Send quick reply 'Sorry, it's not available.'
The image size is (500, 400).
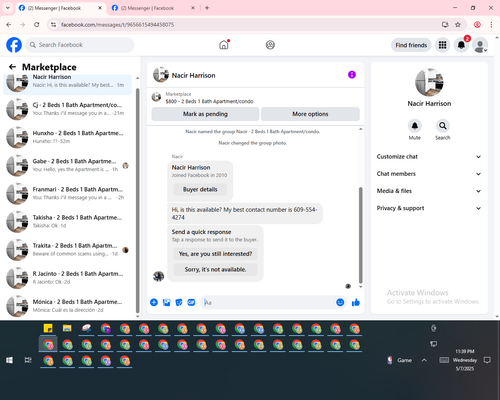pyautogui.click(x=215, y=269)
